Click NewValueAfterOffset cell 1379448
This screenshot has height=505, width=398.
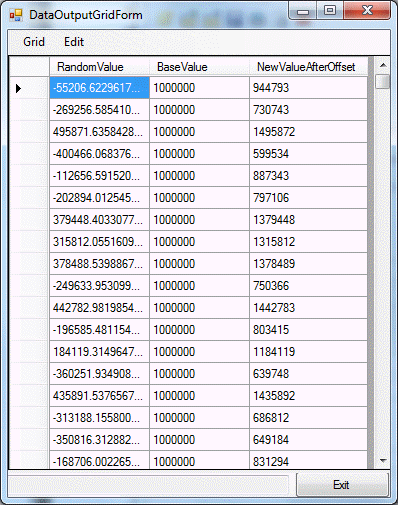pos(309,220)
